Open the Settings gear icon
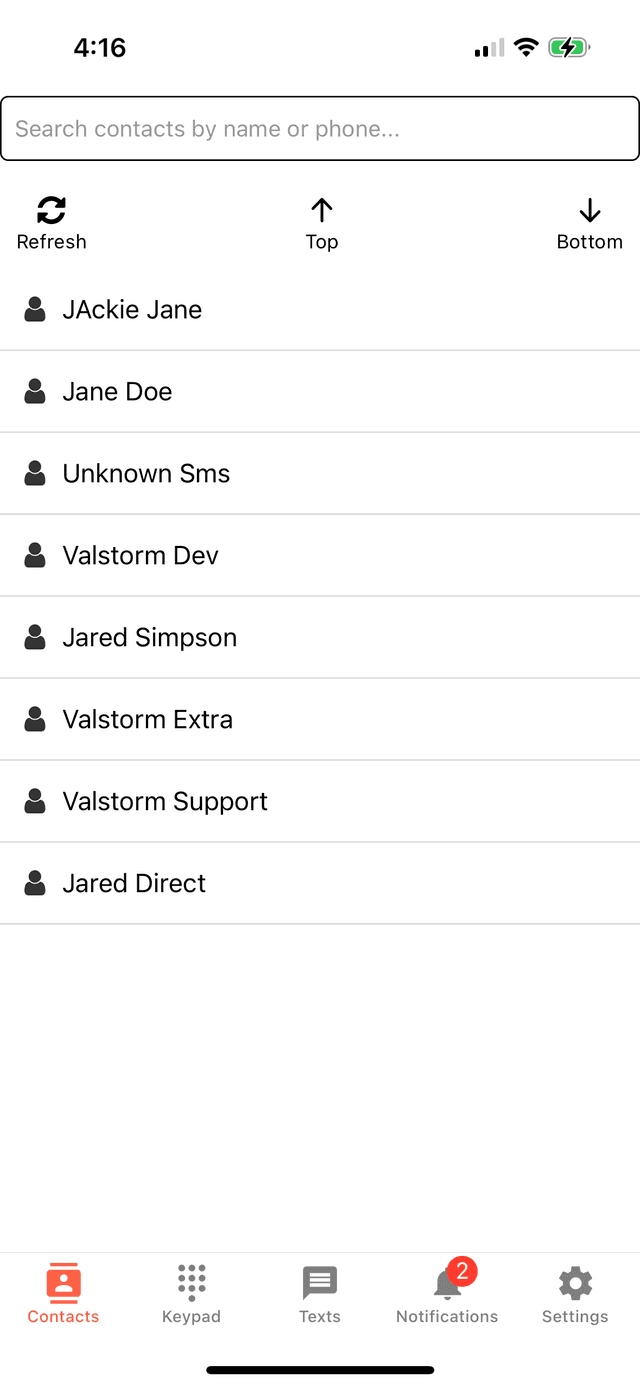The height and width of the screenshot is (1387, 640). [x=575, y=1282]
